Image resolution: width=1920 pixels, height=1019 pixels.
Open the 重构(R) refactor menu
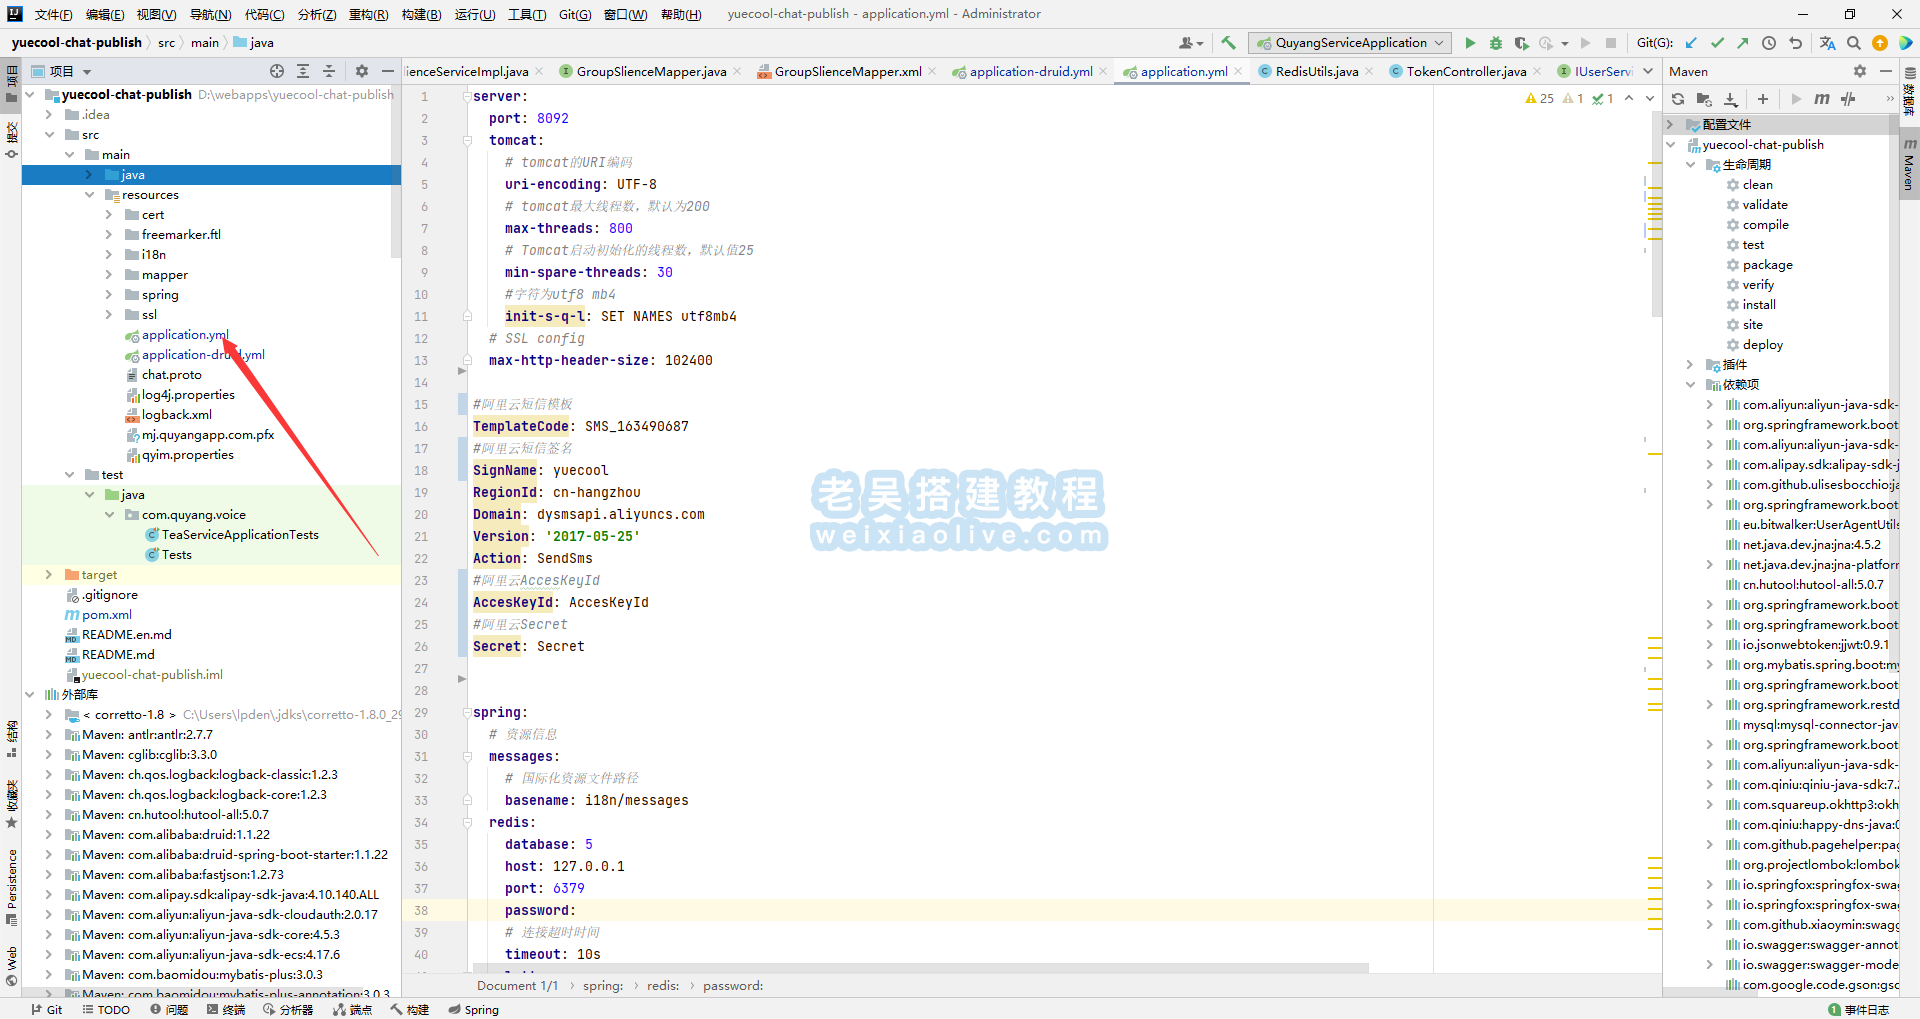point(368,14)
